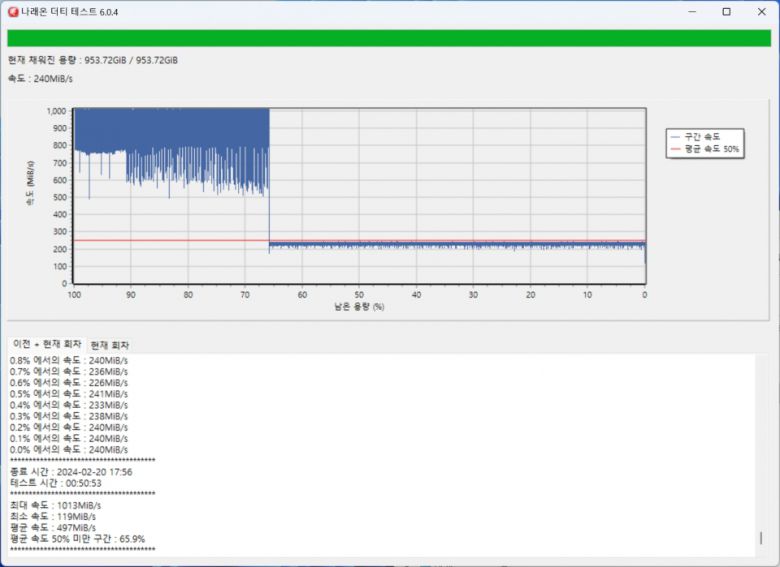Click the 평균 속도 50% legend entry
The height and width of the screenshot is (567, 780).
pos(711,148)
